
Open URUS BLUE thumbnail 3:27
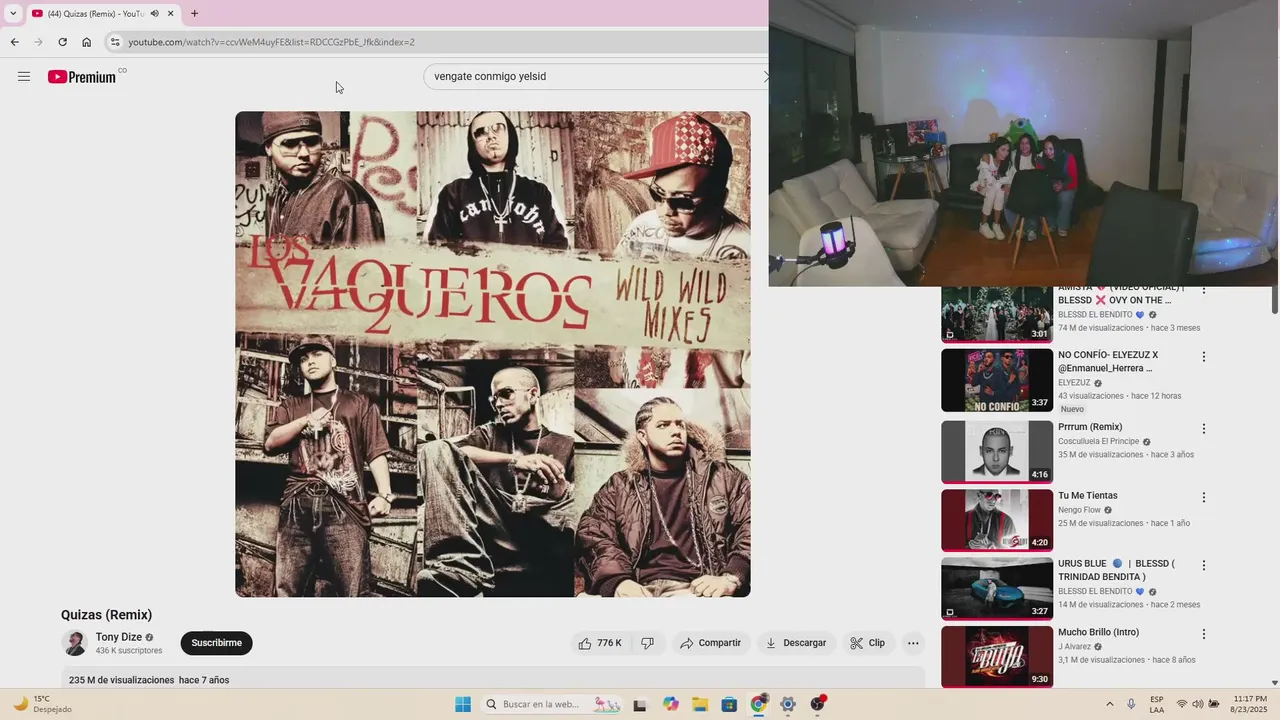[997, 588]
